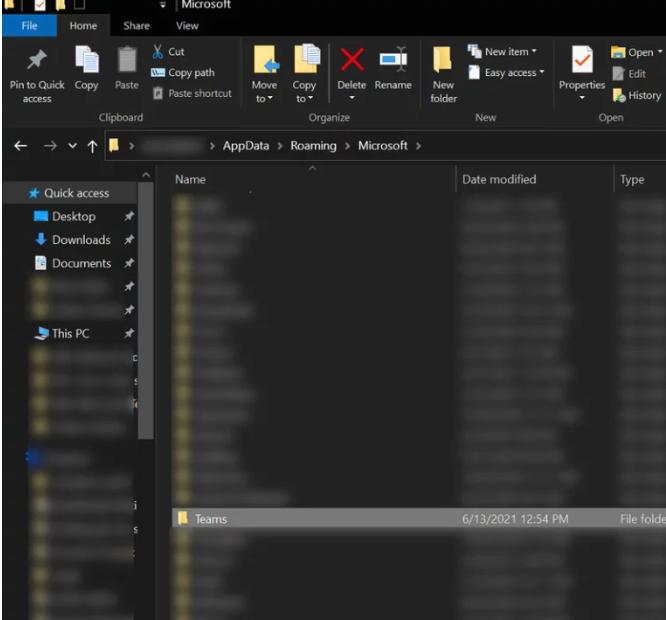The height and width of the screenshot is (620, 666).
Task: Sort by the Type column header
Action: pos(632,180)
